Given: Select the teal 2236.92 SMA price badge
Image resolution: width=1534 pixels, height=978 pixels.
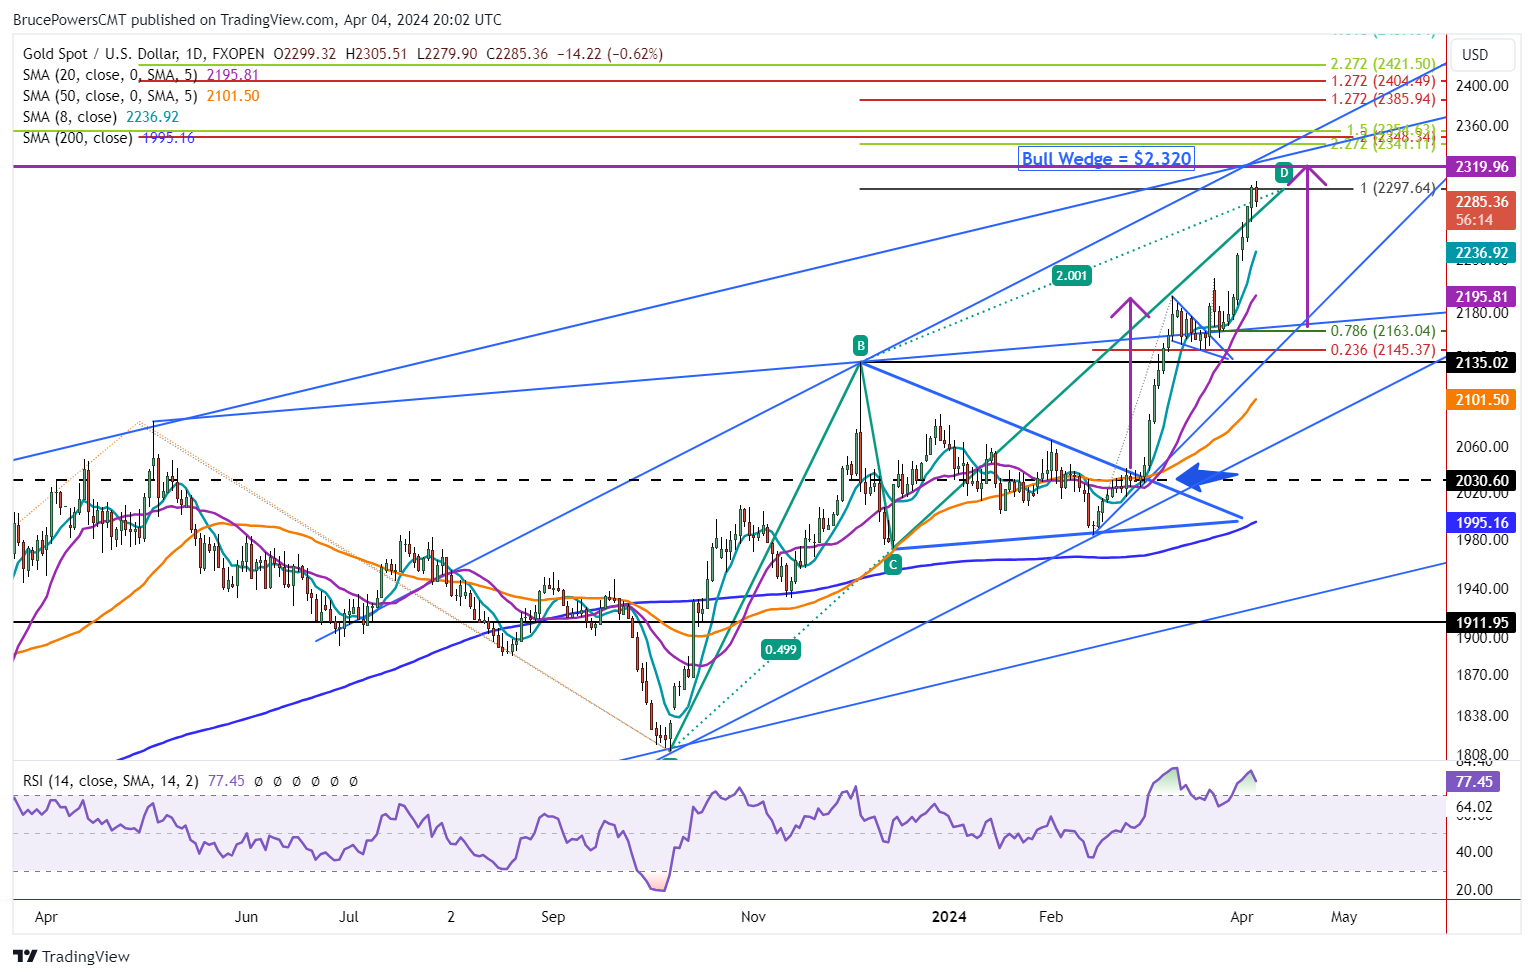Looking at the screenshot, I should tap(1481, 253).
